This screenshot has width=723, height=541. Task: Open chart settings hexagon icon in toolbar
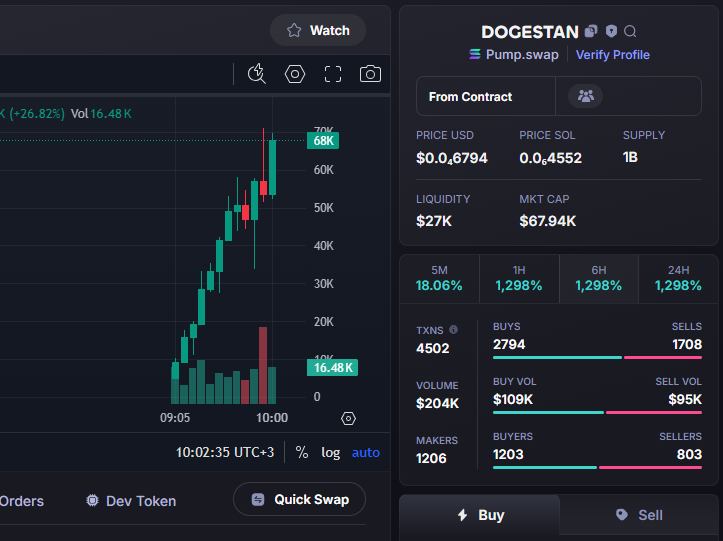point(295,74)
